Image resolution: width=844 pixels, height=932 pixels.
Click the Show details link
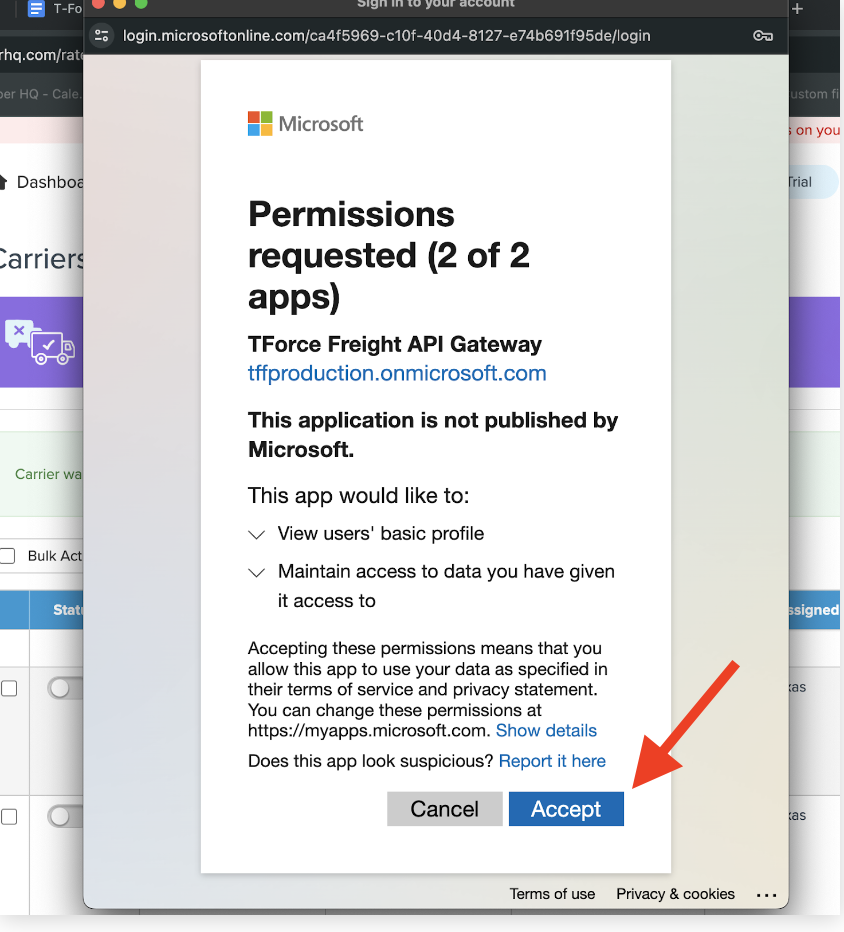point(546,731)
